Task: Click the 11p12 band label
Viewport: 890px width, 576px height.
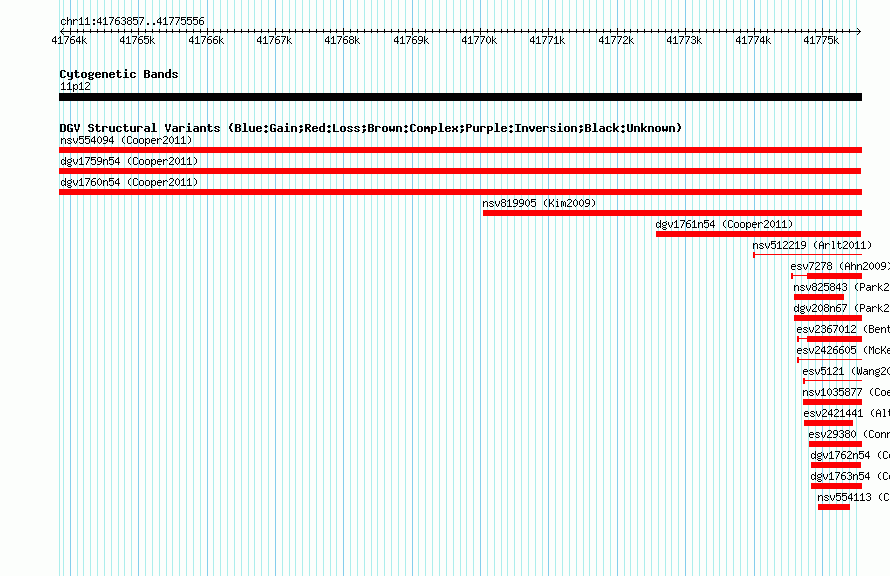Action: click(75, 86)
